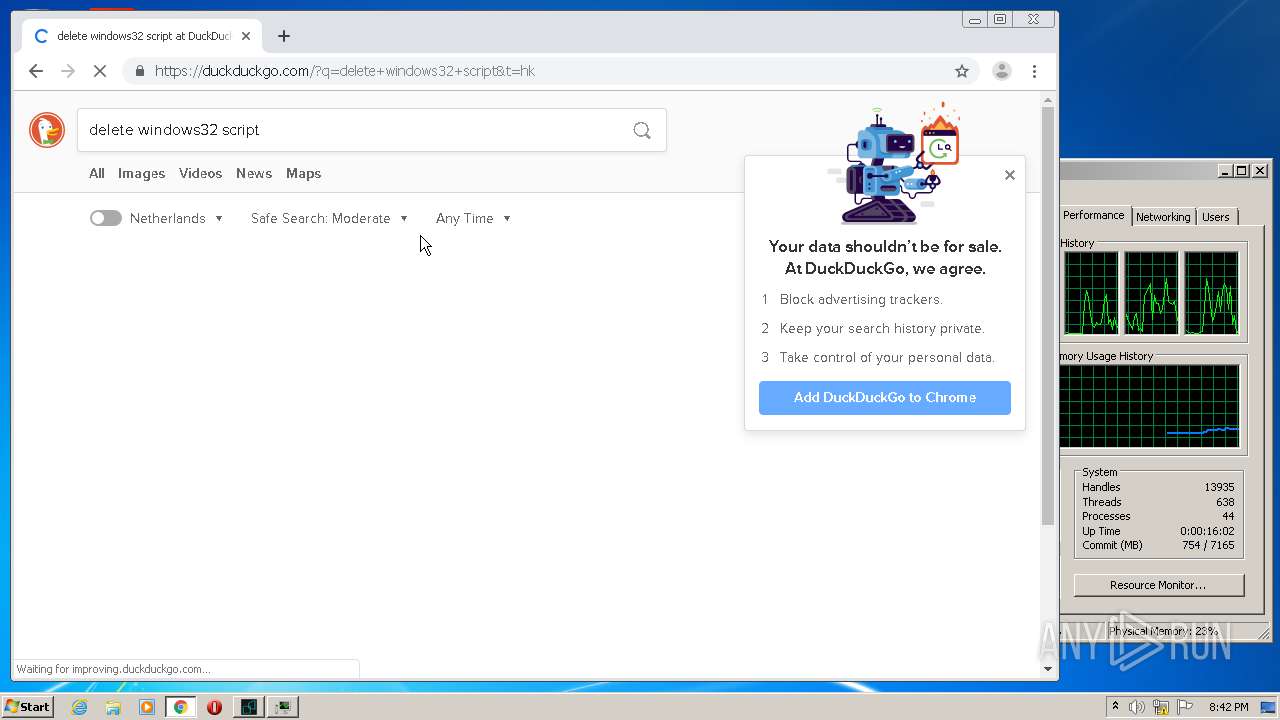Viewport: 1280px width, 720px height.
Task: Select Chrome taskbar button
Action: coord(180,707)
